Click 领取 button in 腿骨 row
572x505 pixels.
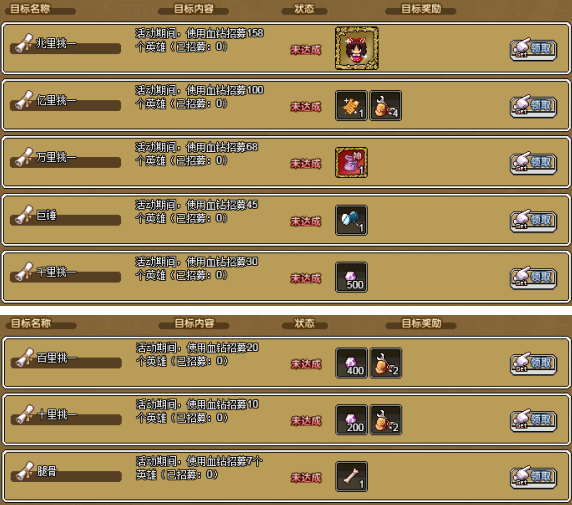tap(533, 477)
